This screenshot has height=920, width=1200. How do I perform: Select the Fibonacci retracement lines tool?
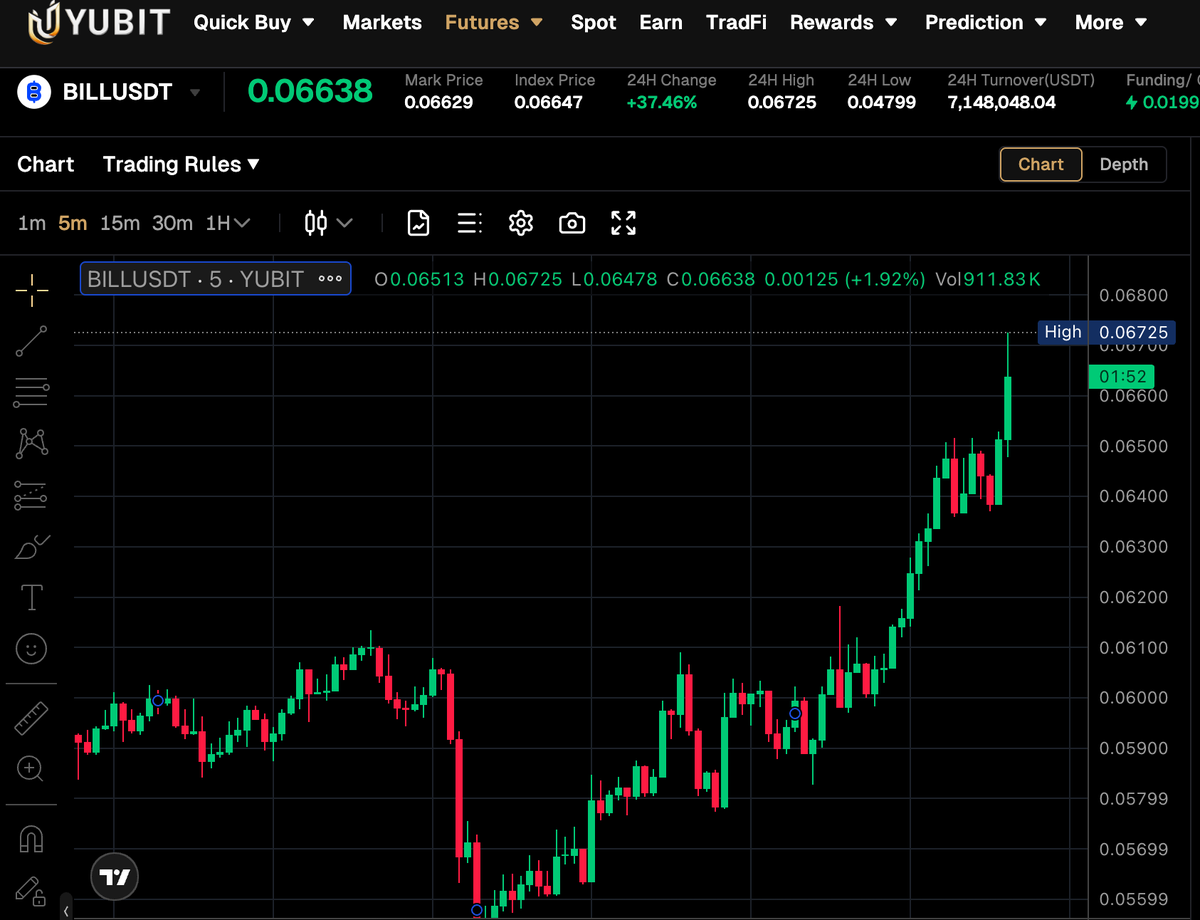tap(31, 393)
